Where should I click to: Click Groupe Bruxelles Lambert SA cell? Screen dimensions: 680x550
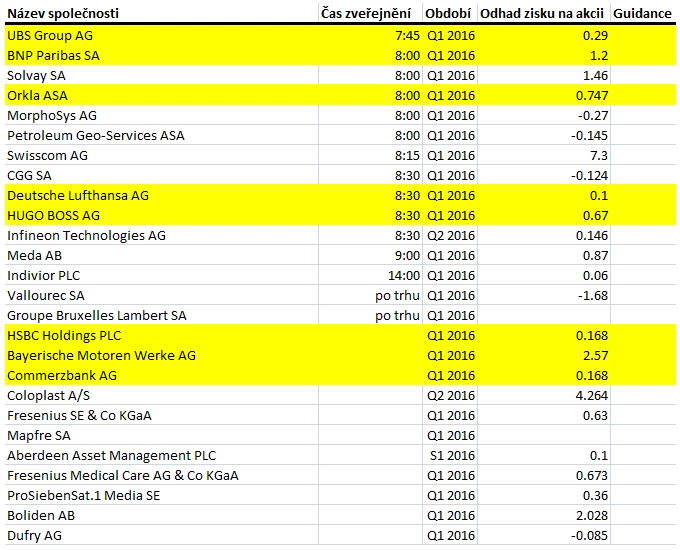coord(97,315)
